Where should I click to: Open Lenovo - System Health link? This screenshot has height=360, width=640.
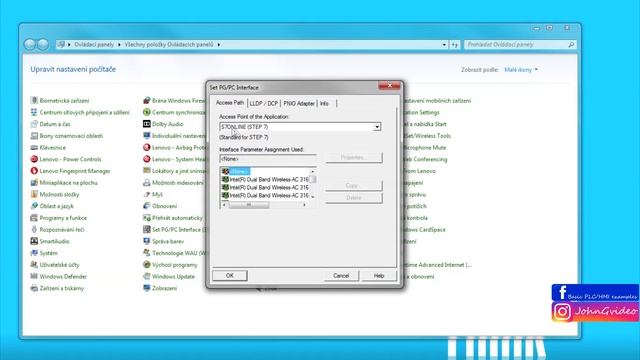click(179, 159)
